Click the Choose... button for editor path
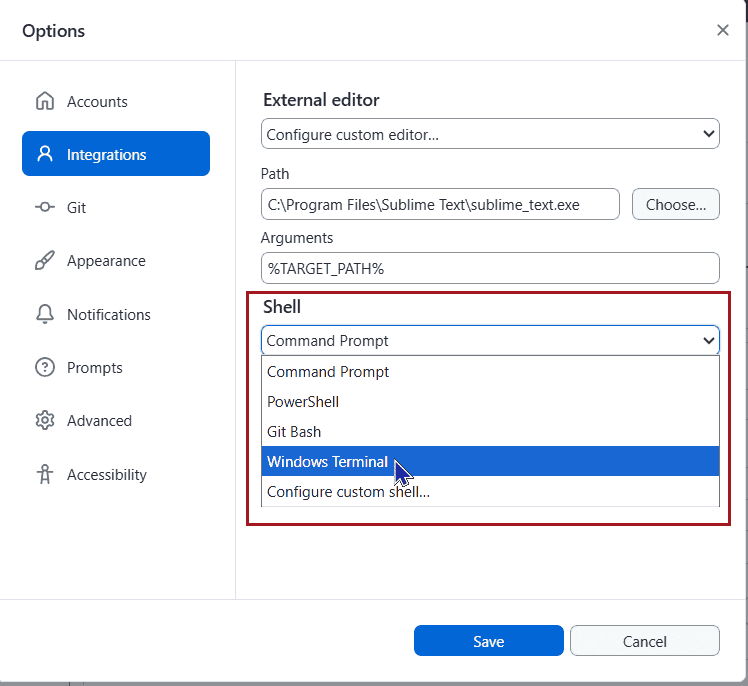The width and height of the screenshot is (748, 686). click(x=675, y=204)
